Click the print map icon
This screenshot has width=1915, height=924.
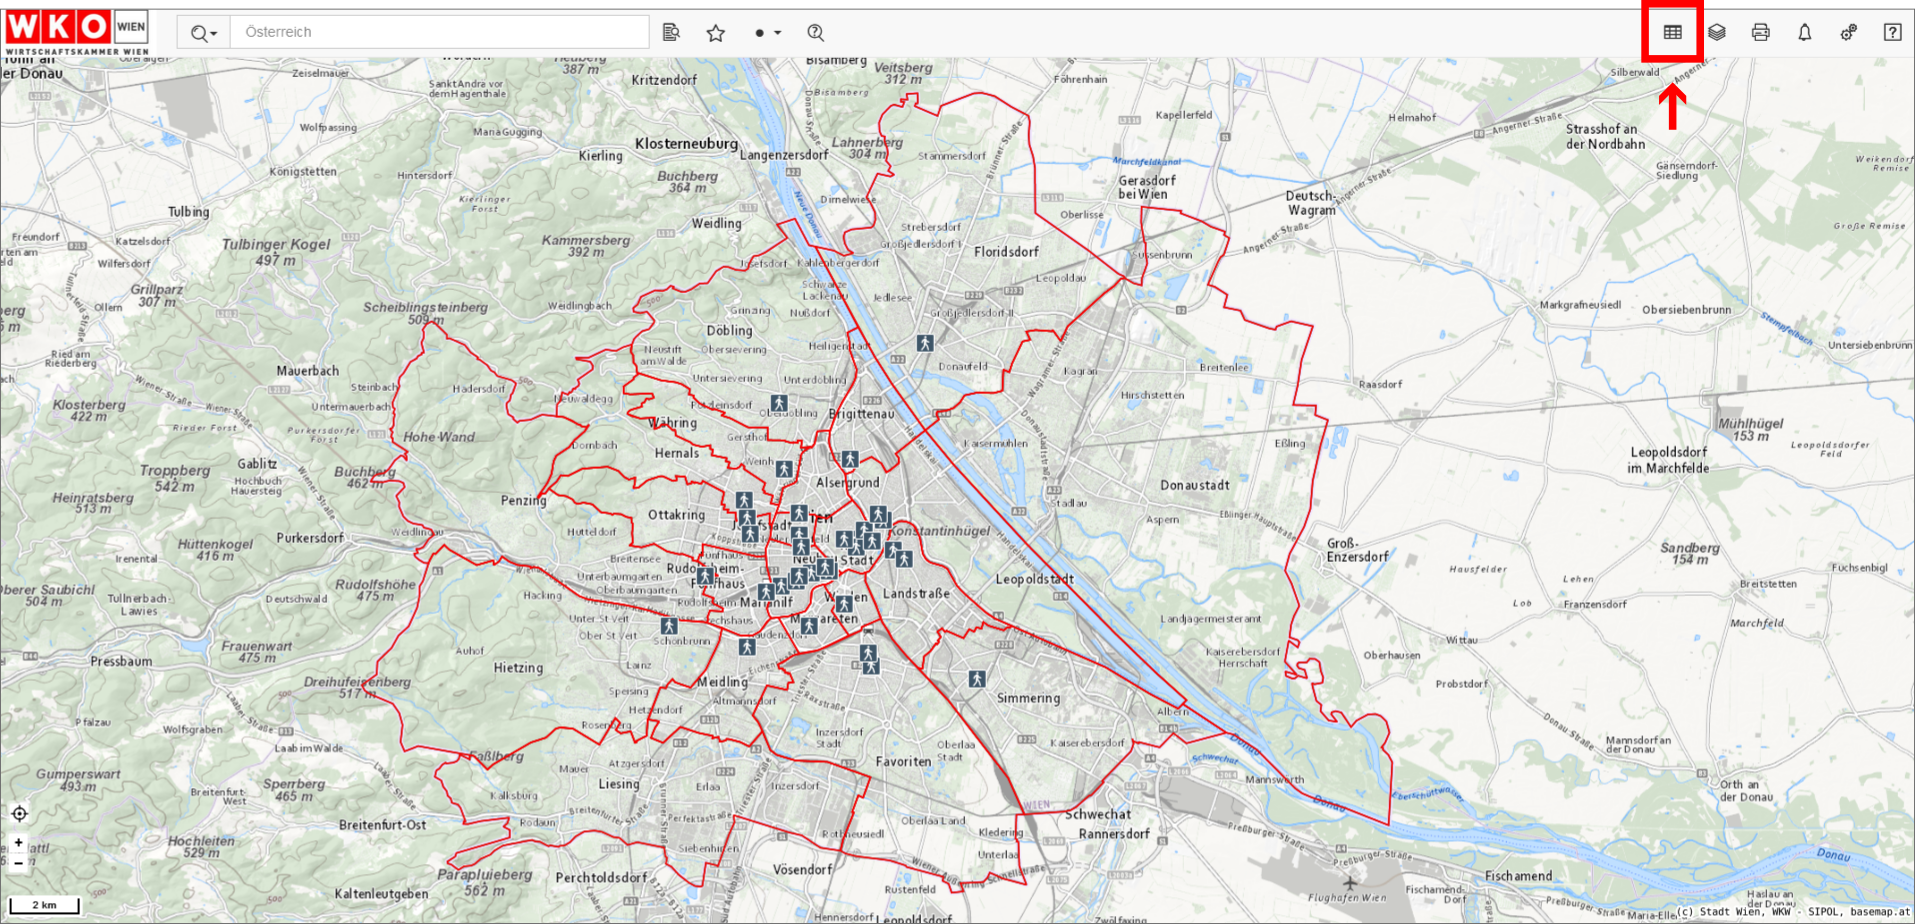(x=1761, y=32)
